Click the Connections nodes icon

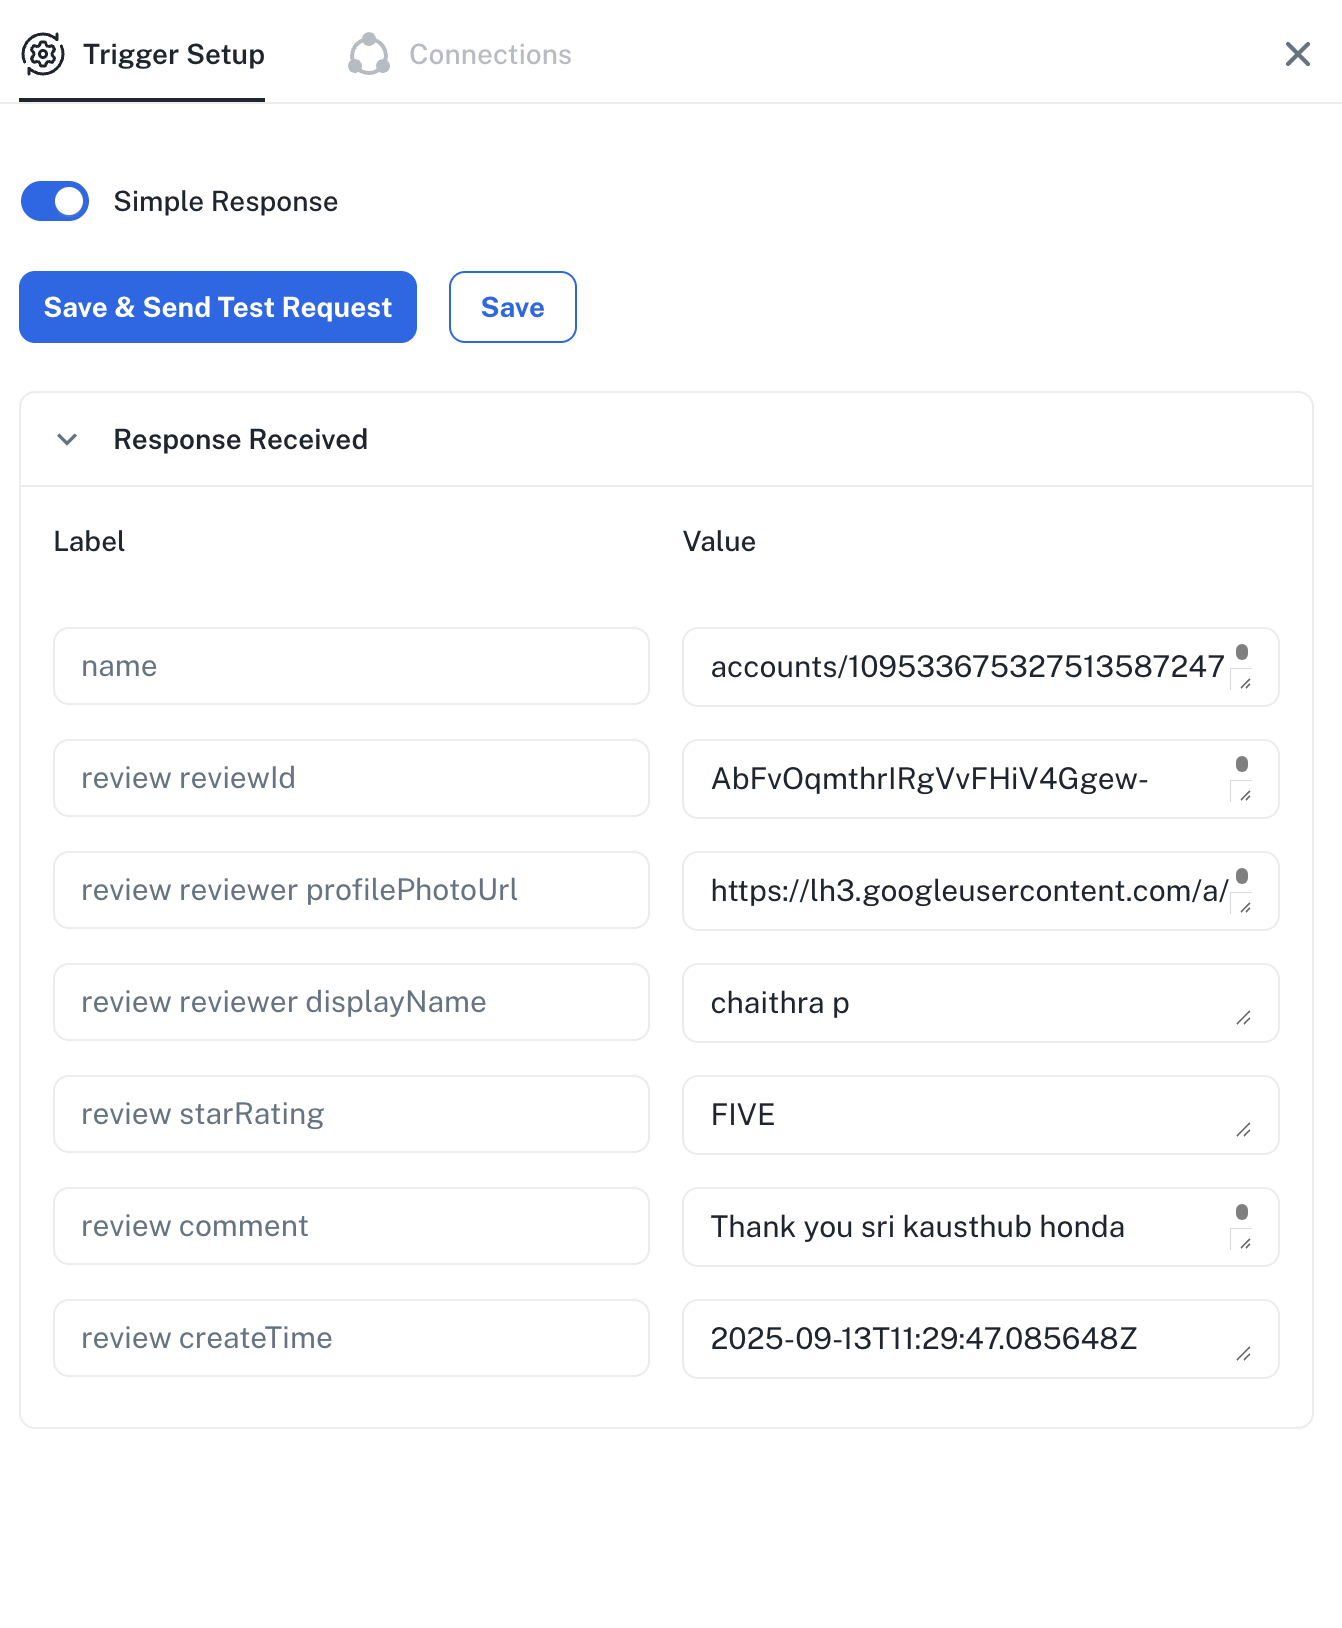pos(369,54)
